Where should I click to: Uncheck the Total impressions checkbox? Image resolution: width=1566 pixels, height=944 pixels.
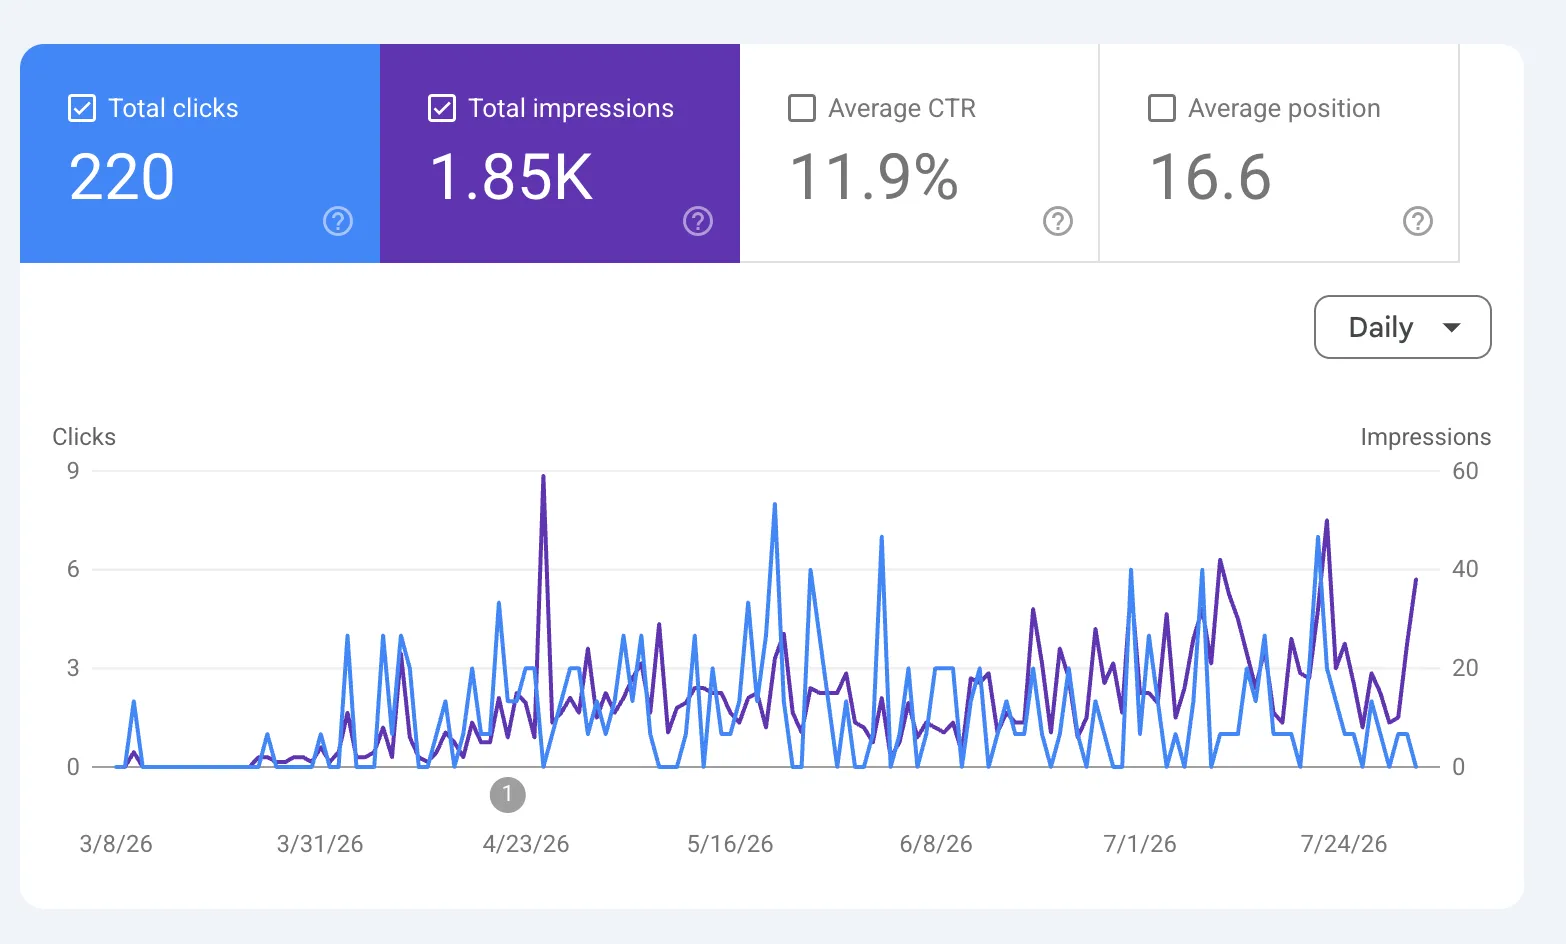442,108
